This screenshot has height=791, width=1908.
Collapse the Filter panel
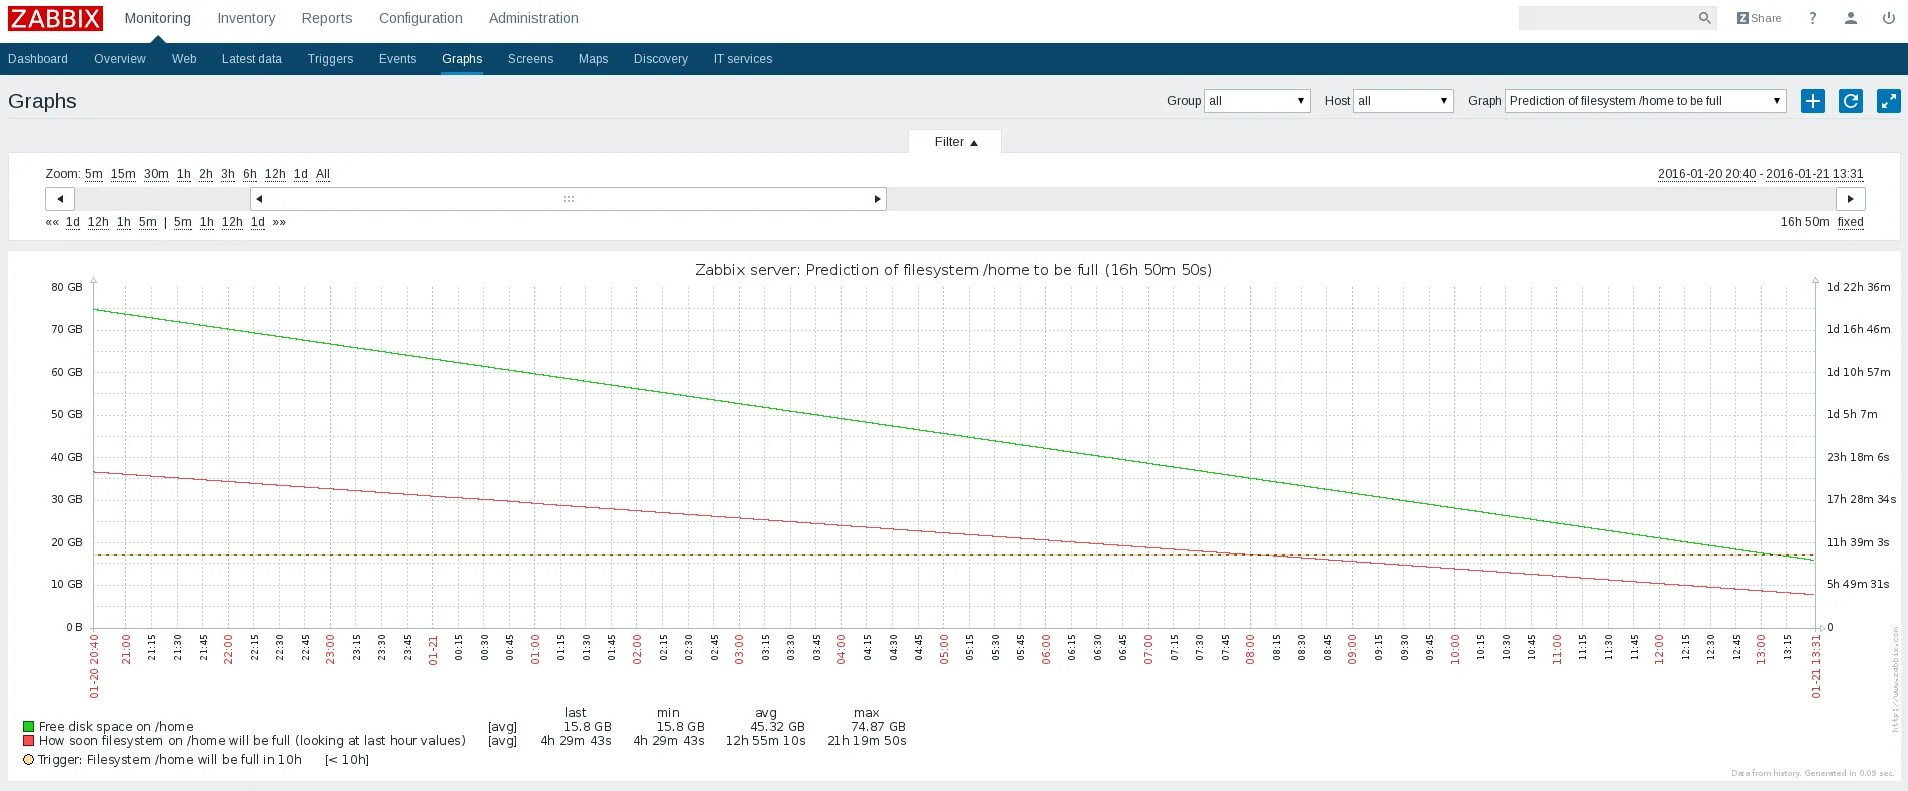[x=955, y=142]
